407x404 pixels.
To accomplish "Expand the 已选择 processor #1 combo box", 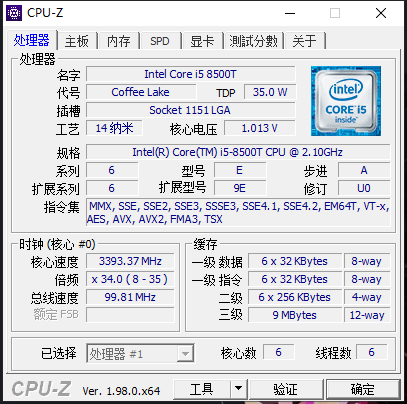I will [140, 353].
